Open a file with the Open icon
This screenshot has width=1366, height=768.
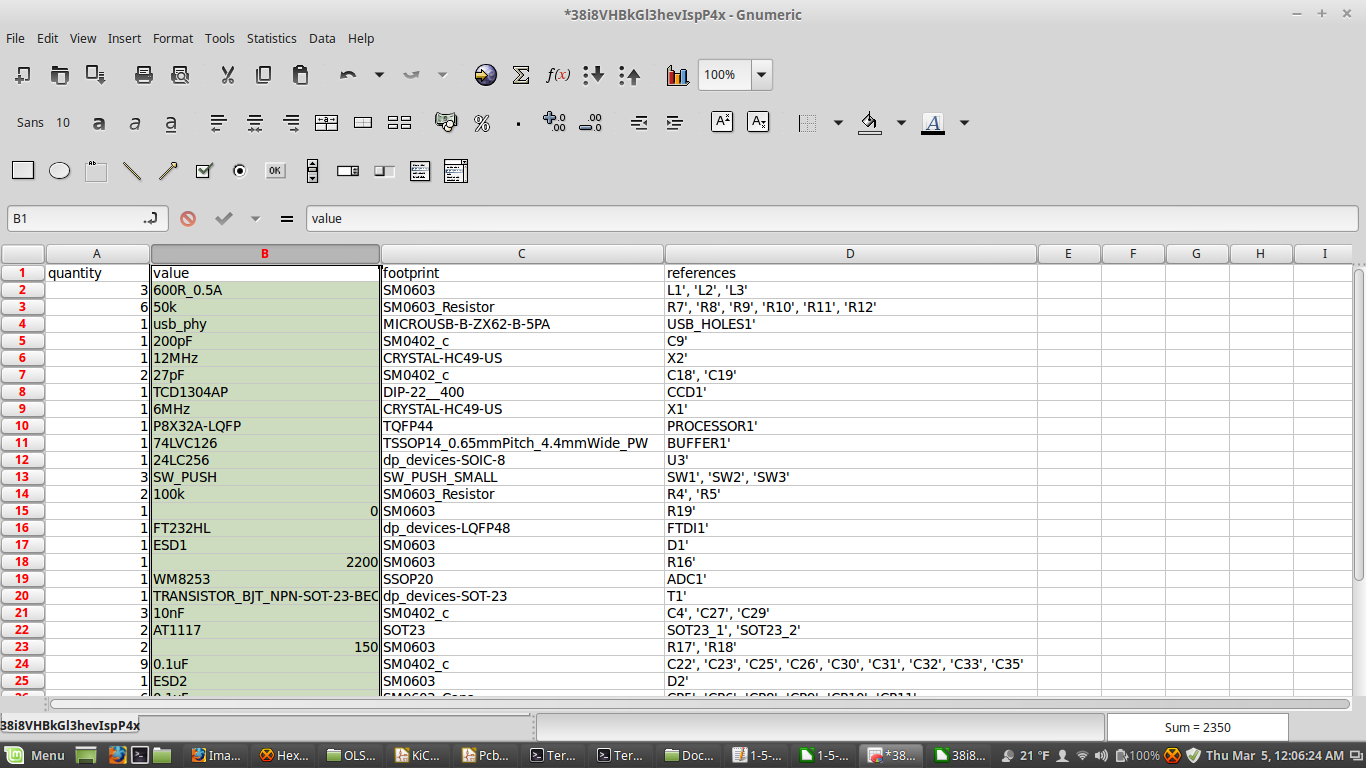pyautogui.click(x=60, y=75)
